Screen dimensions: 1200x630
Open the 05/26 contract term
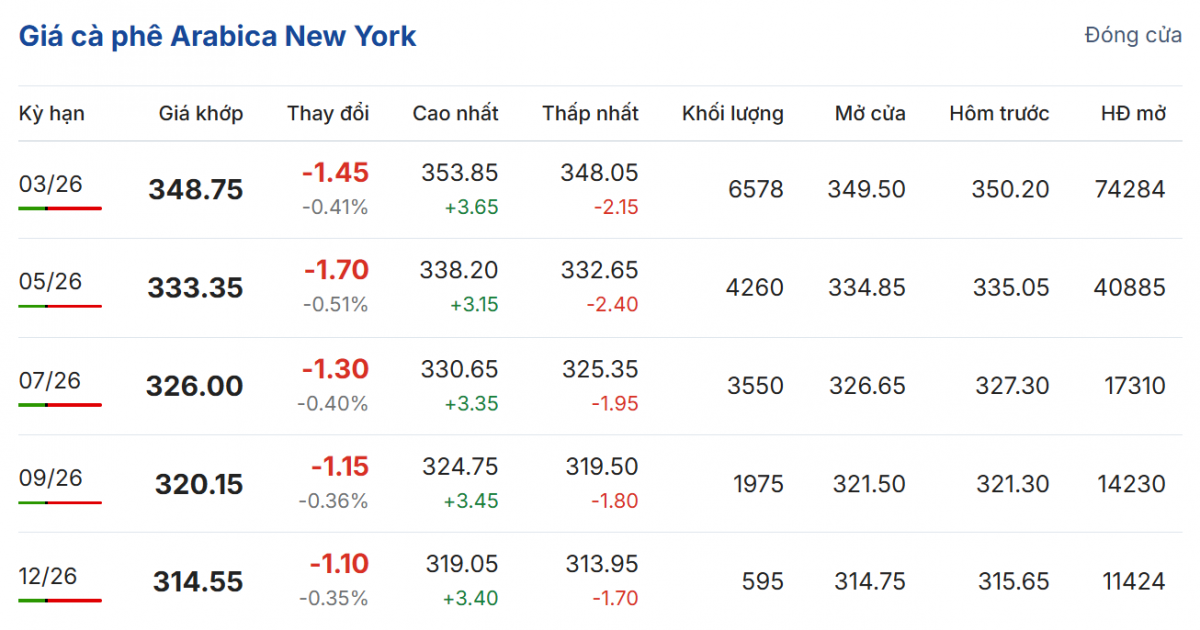point(51,282)
